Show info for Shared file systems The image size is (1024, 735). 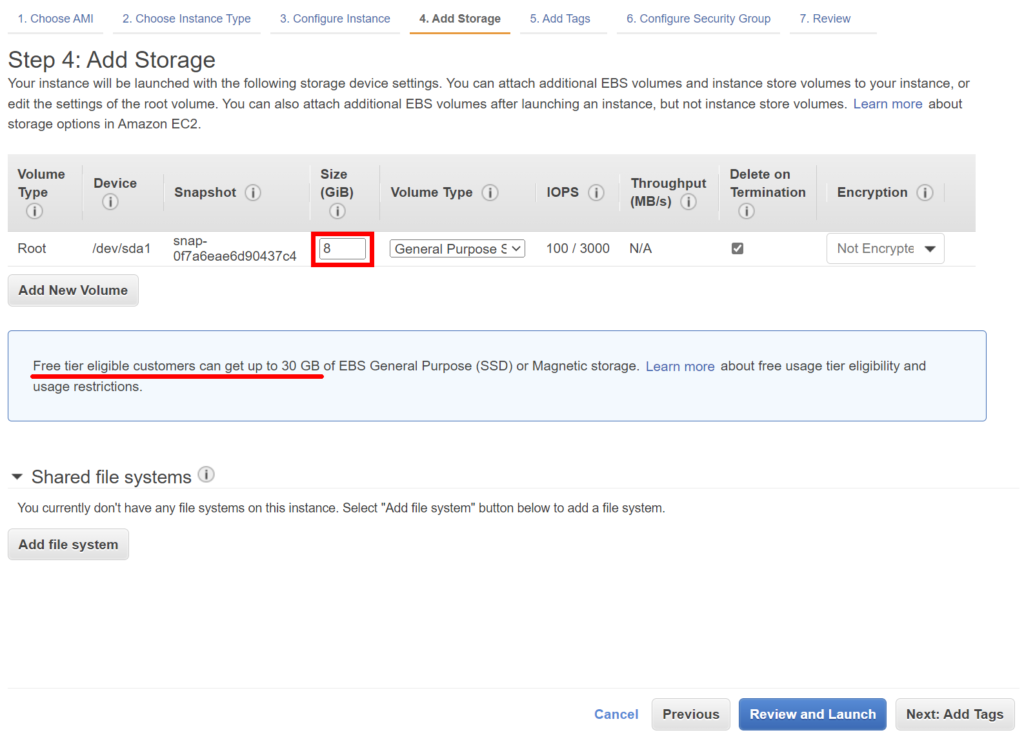[206, 475]
